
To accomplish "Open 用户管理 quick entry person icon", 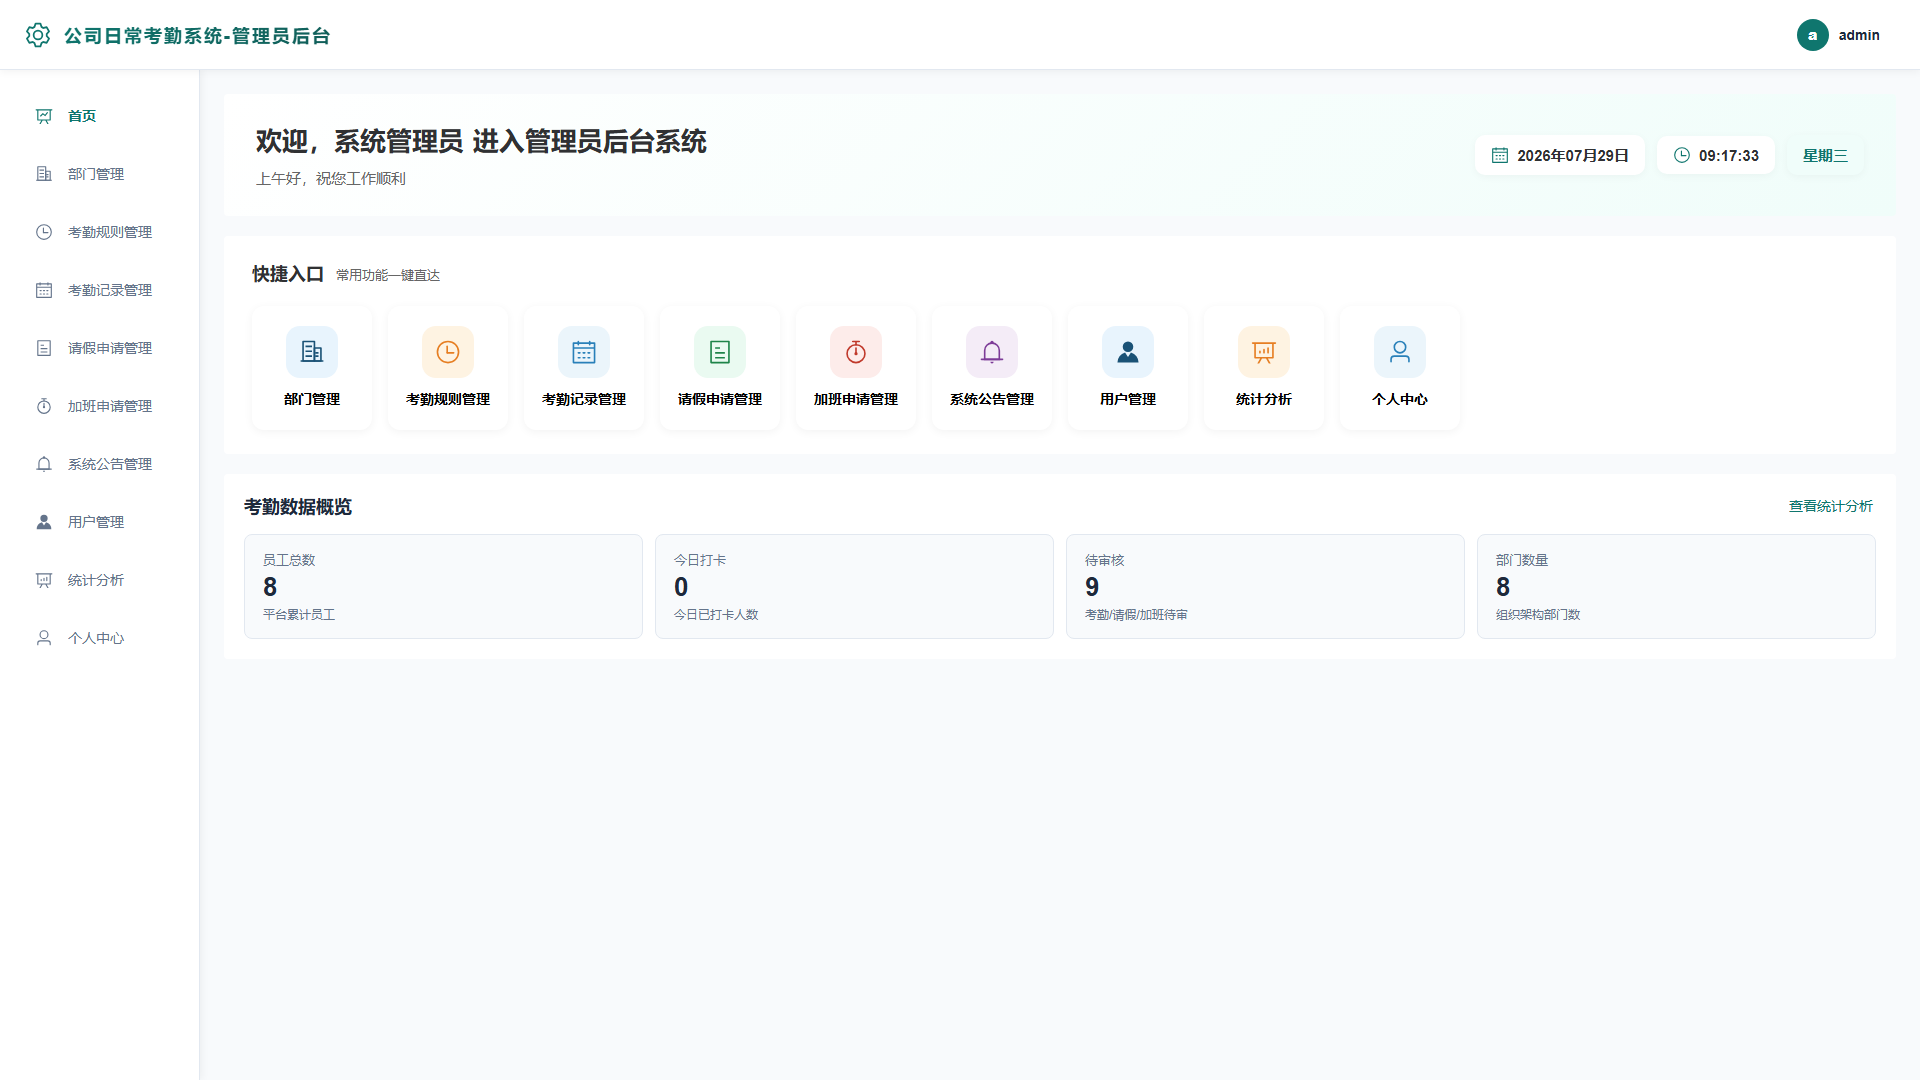I will coord(1128,352).
